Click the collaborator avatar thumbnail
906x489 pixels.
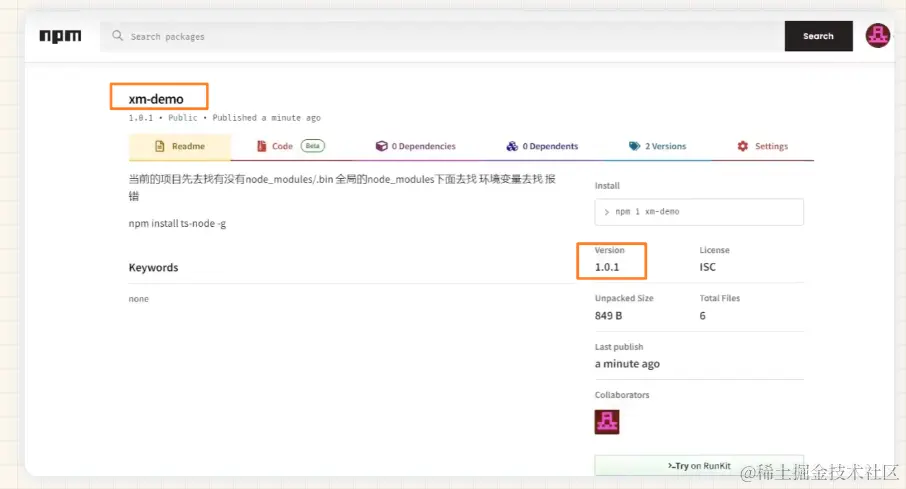click(607, 422)
